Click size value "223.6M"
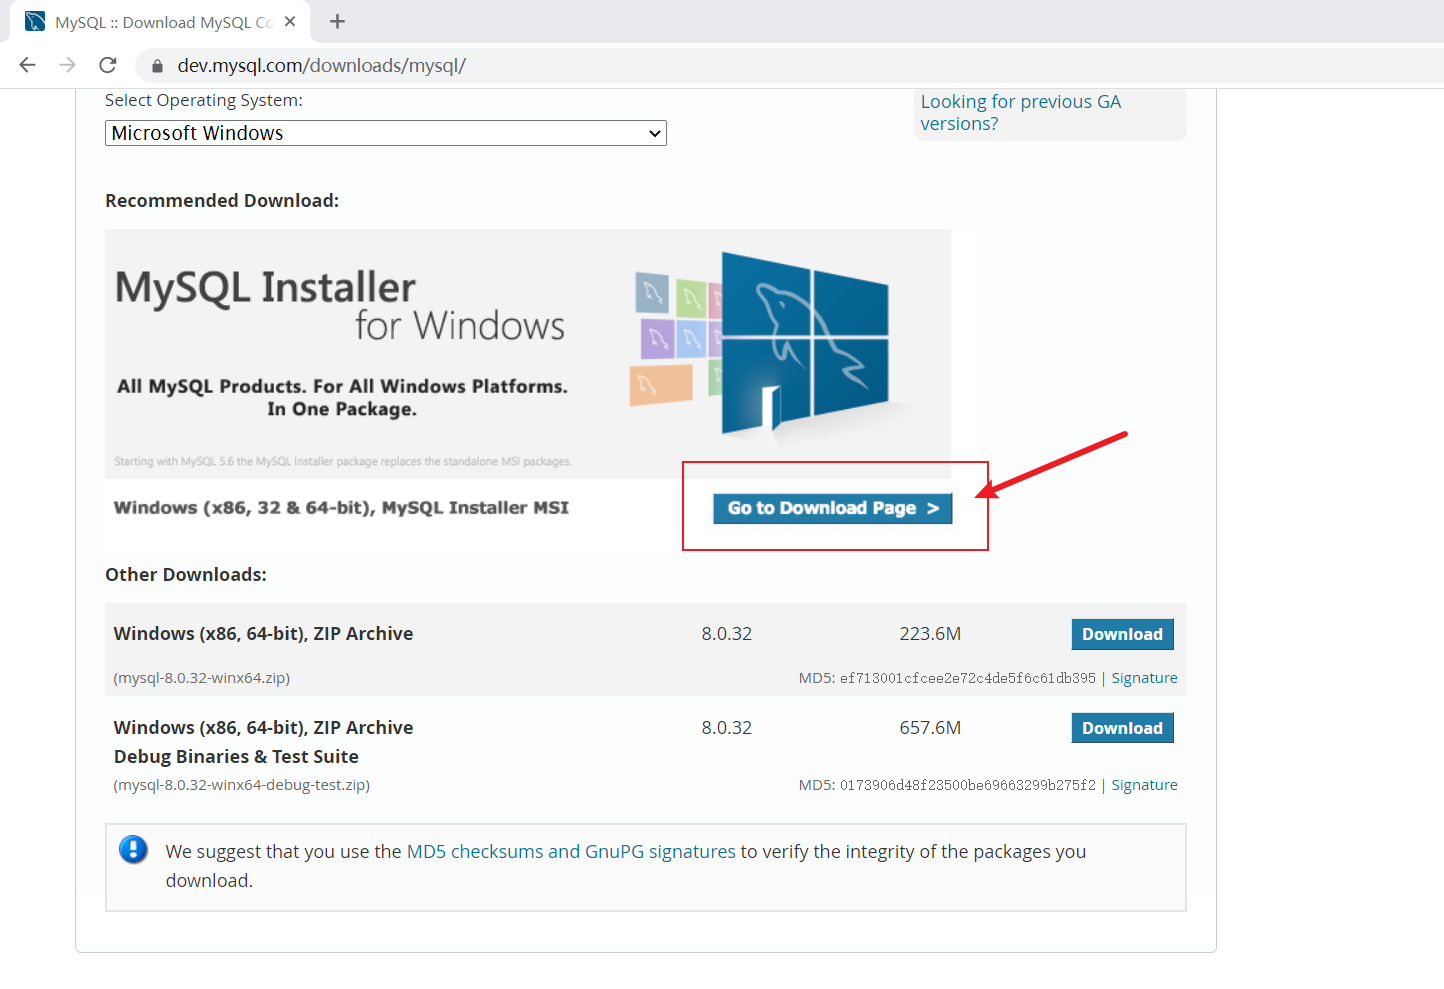 tap(930, 634)
